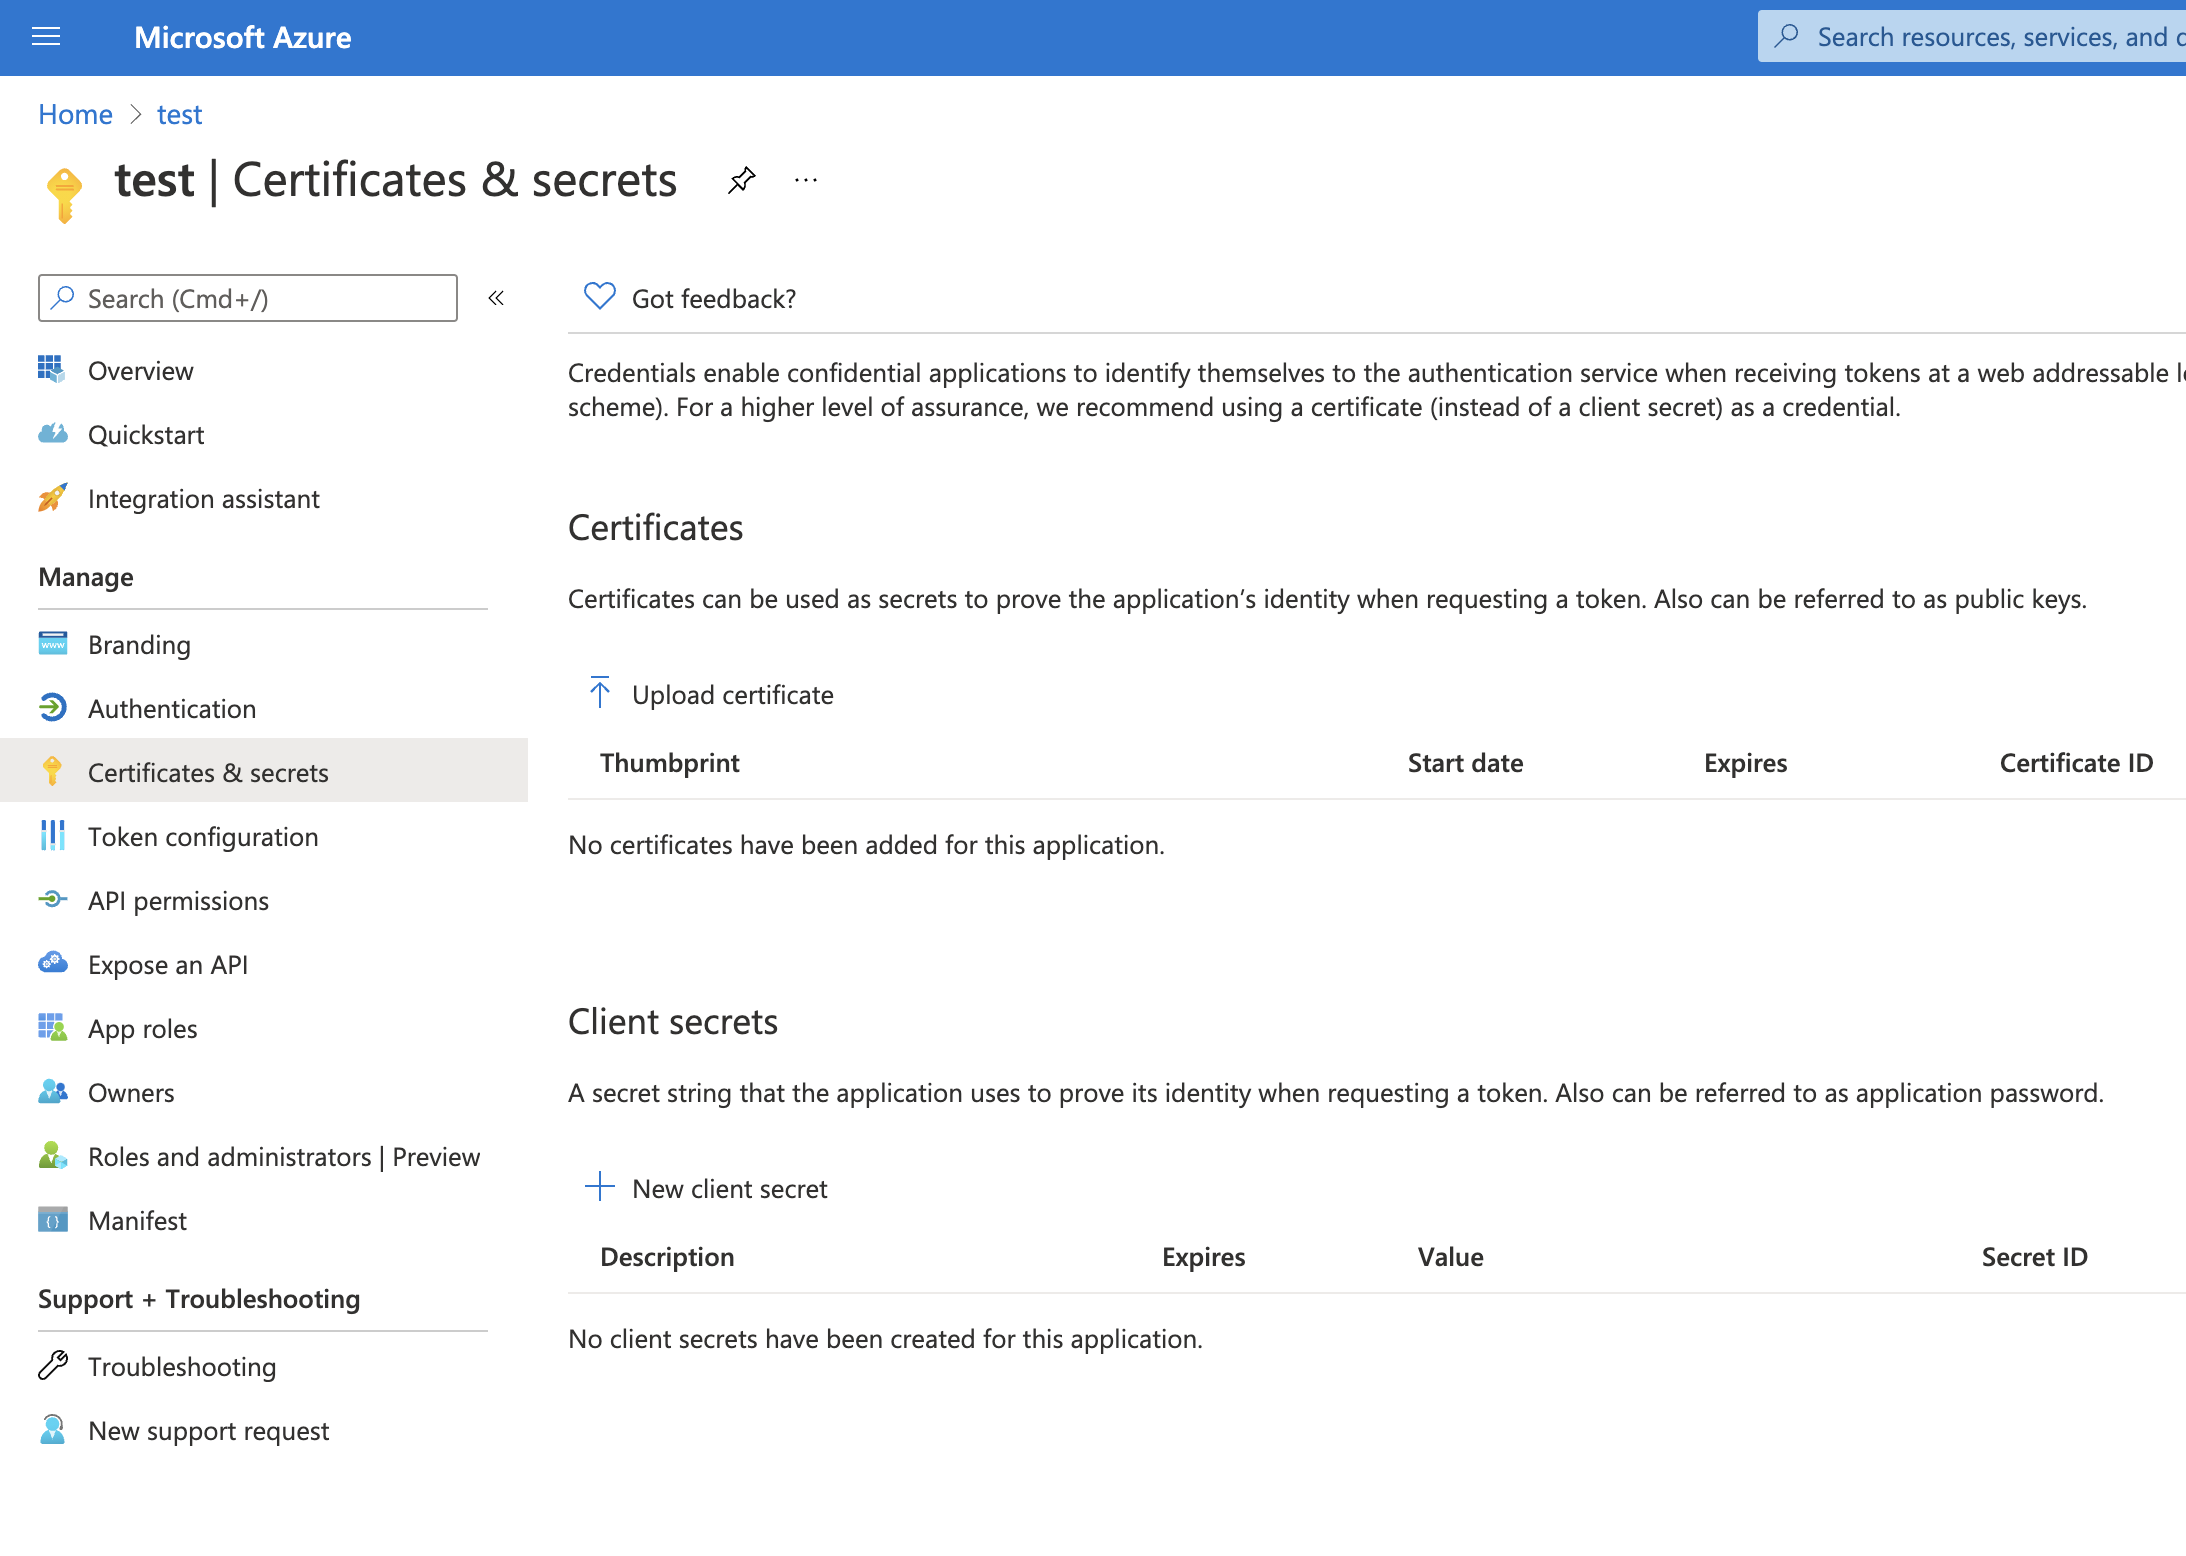Screen dimensions: 2186x1556
Task: Select the Expose an API cloud icon
Action: click(54, 963)
